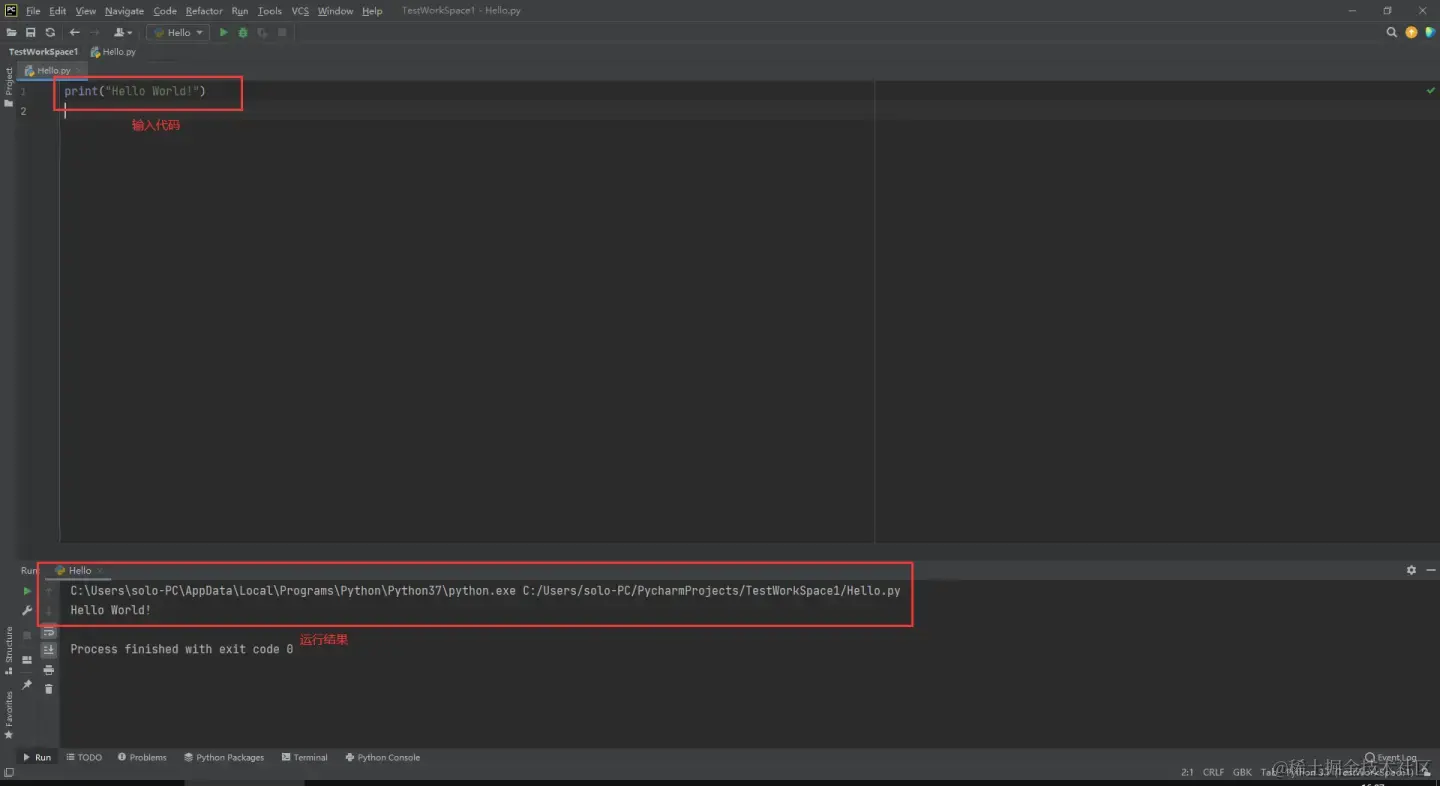Click the wrench settings icon in Run panel
The height and width of the screenshot is (786, 1440).
[x=27, y=611]
